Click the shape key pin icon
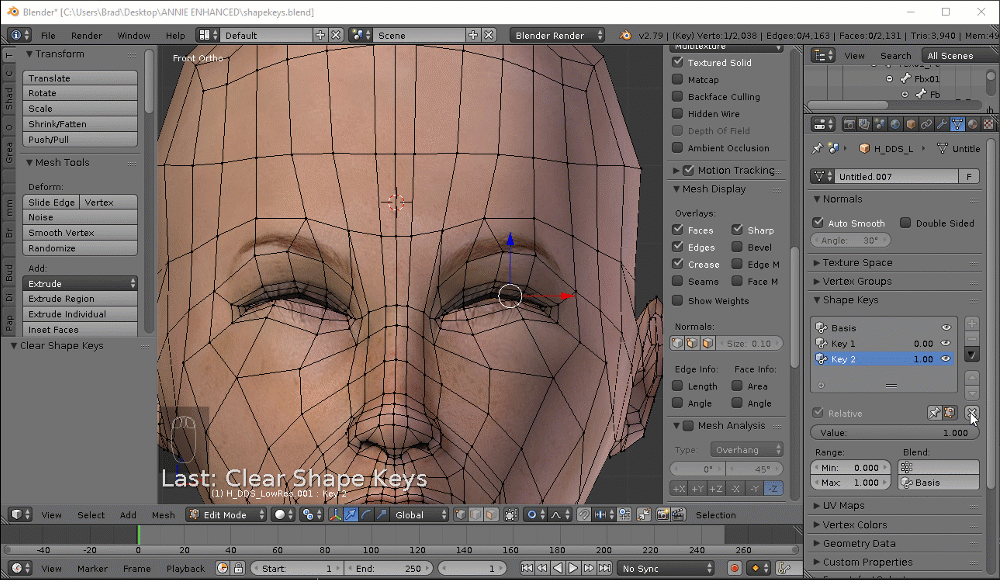The height and width of the screenshot is (580, 1000). point(934,413)
